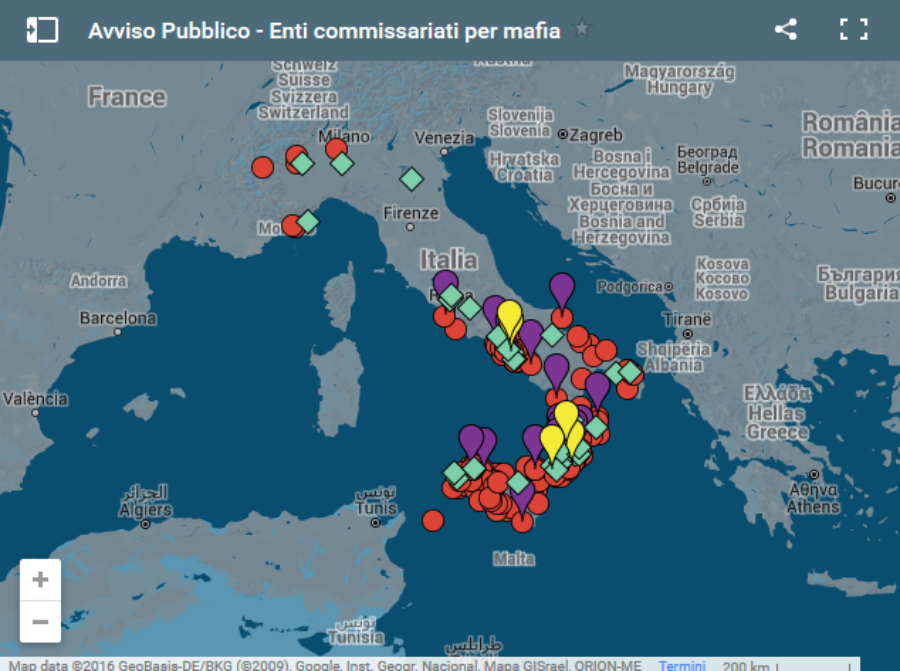900x671 pixels.
Task: Select the red circle under the Milano label
Action: pos(336,149)
